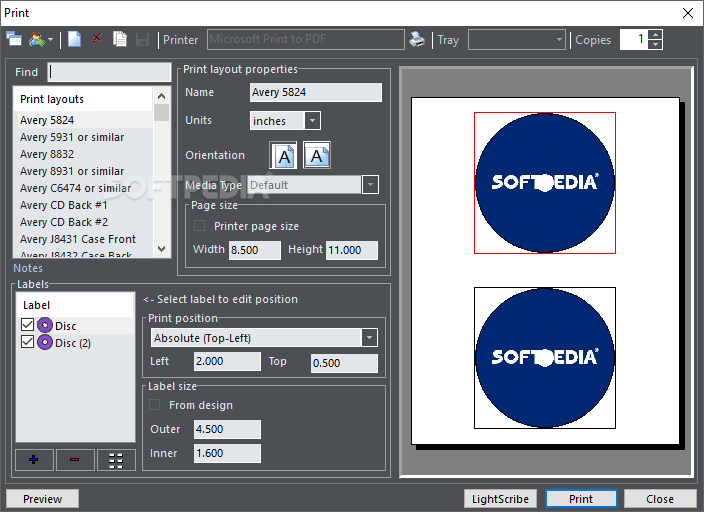Viewport: 704px width, 512px height.
Task: Click the Print button
Action: pyautogui.click(x=581, y=499)
